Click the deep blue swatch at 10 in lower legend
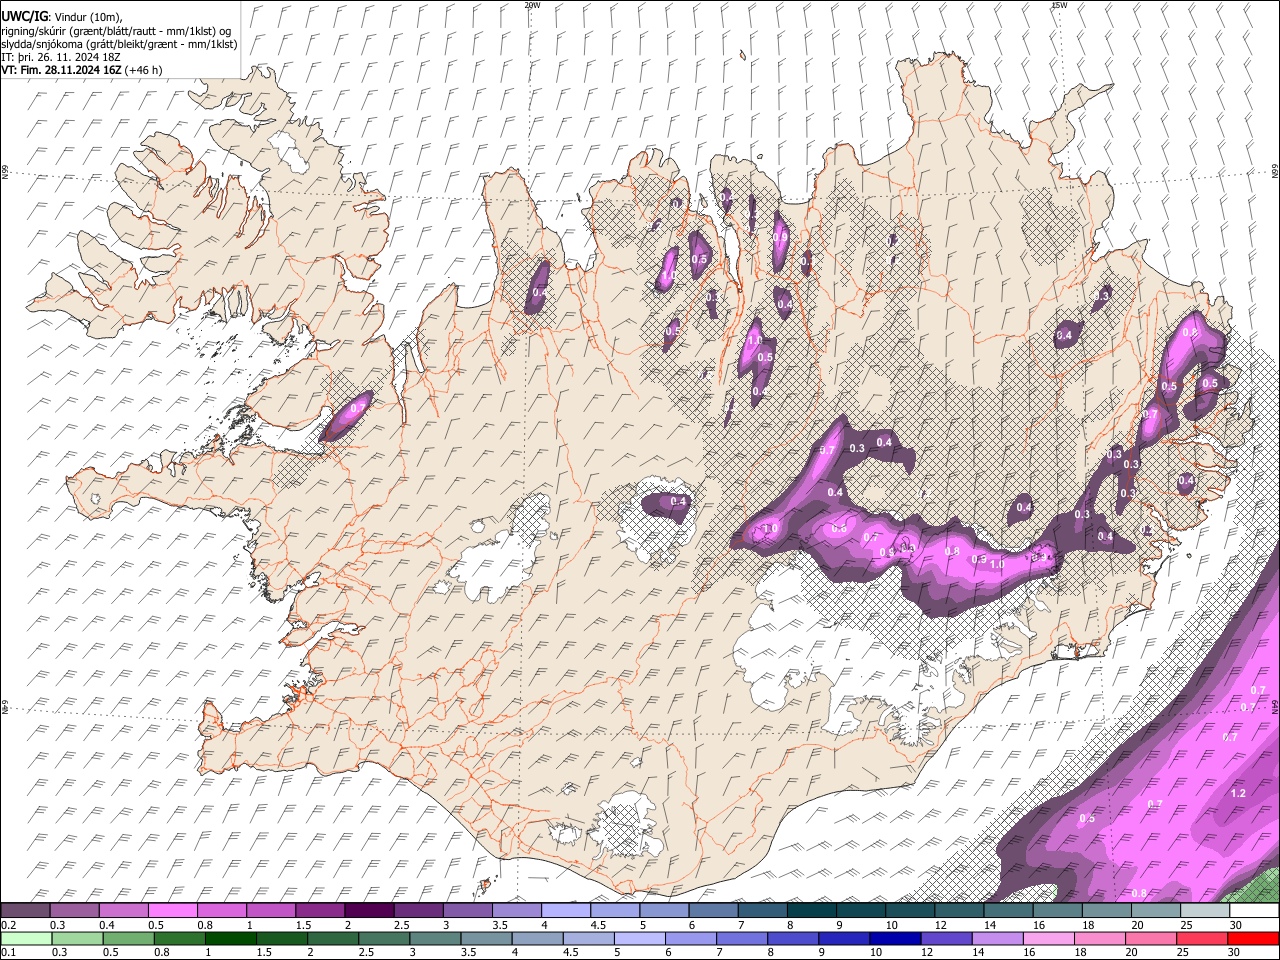Image resolution: width=1280 pixels, height=960 pixels. tap(895, 939)
